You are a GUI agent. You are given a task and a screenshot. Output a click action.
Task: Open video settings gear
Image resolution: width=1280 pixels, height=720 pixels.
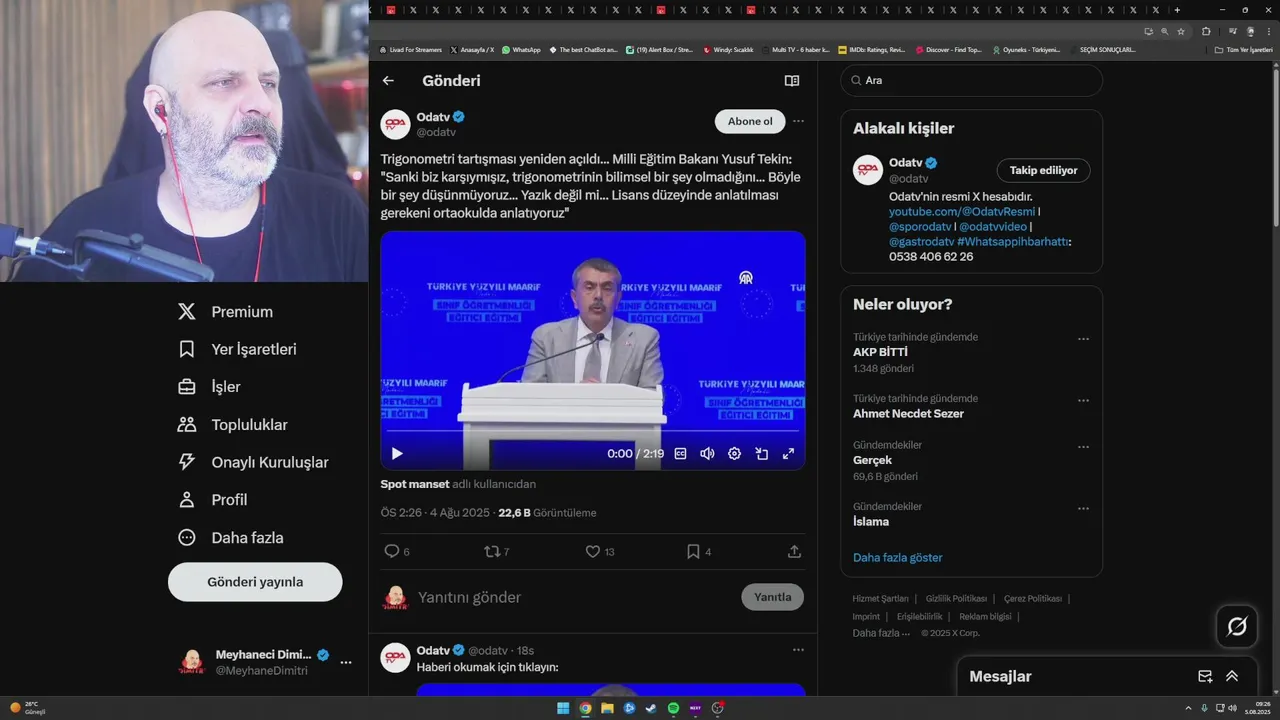(734, 453)
